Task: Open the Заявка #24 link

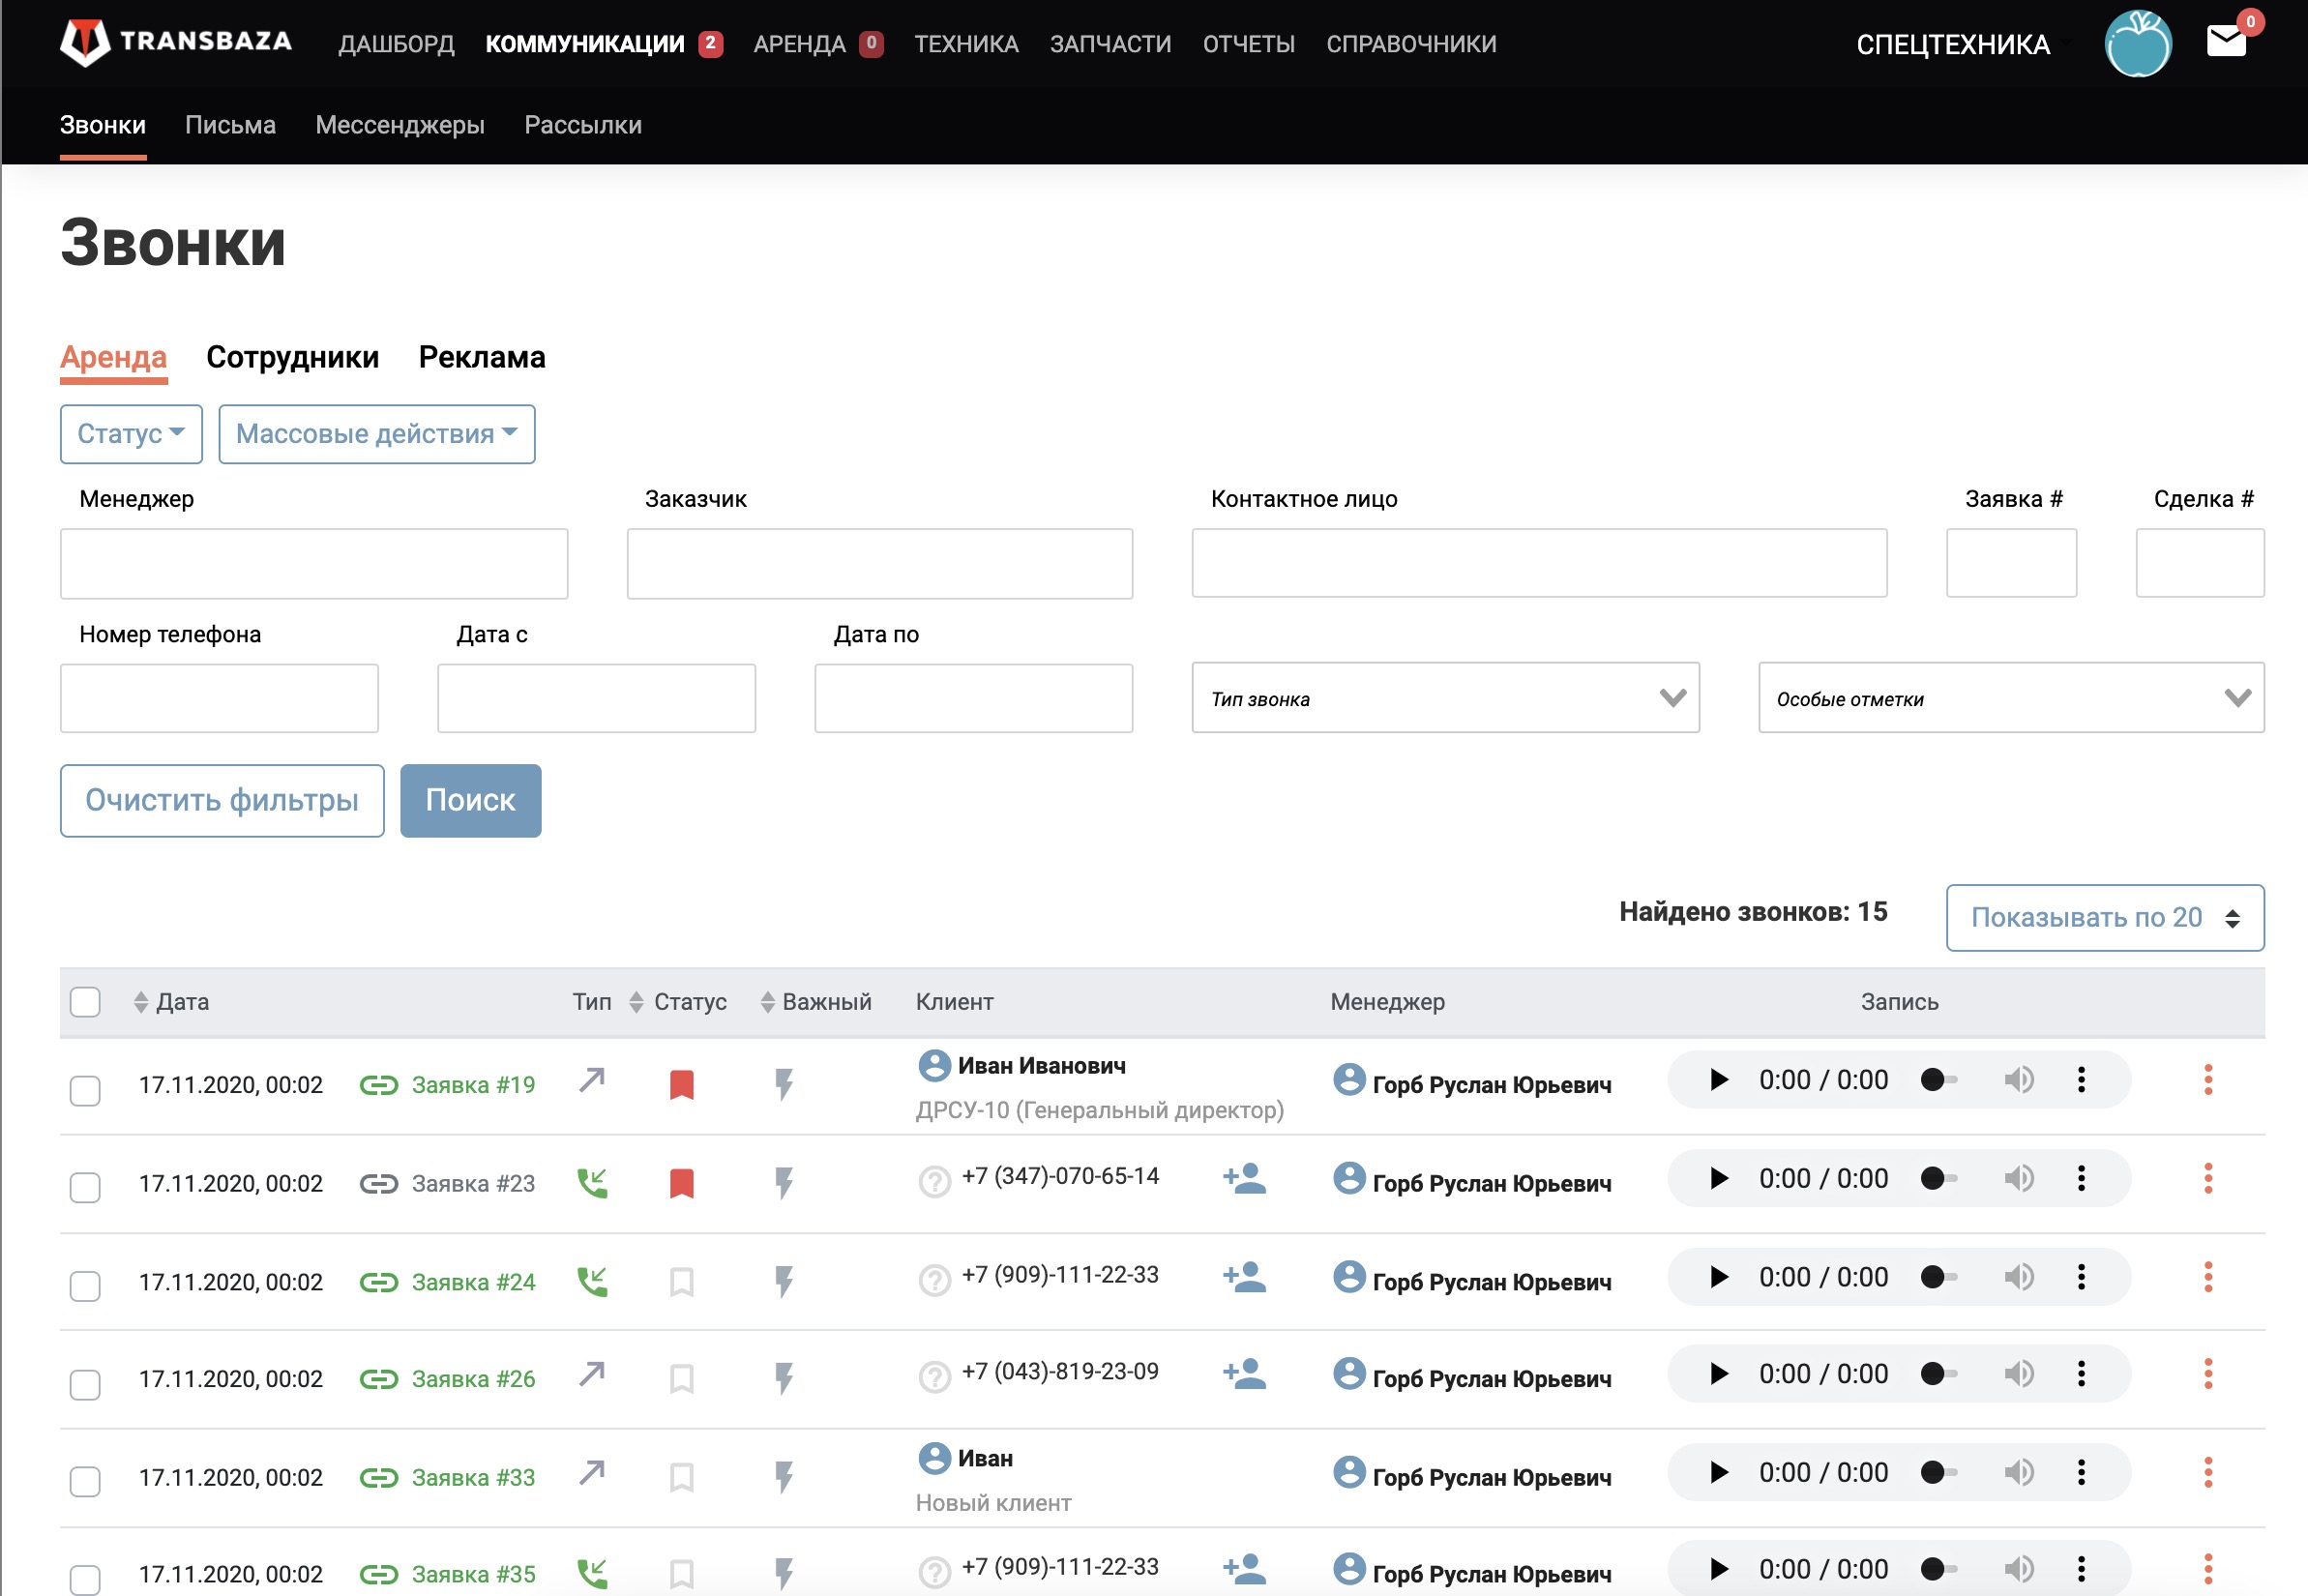Action: 473,1282
